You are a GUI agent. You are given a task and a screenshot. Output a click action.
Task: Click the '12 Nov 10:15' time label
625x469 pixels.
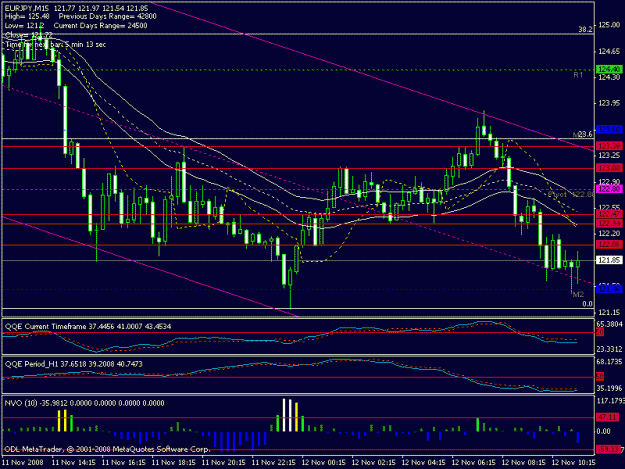pyautogui.click(x=573, y=463)
